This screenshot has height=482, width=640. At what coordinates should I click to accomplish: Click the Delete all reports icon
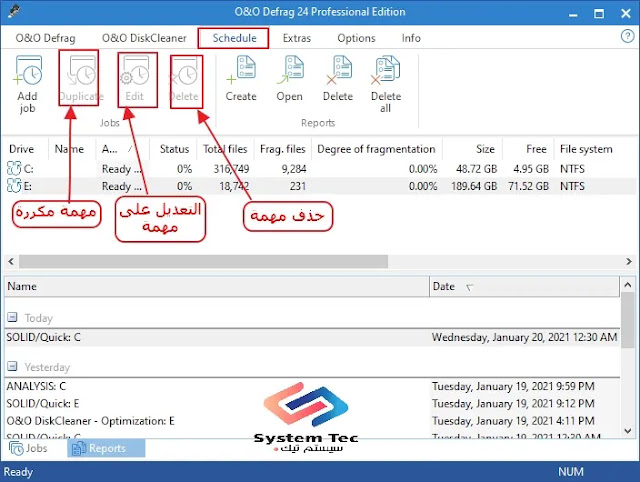coord(386,71)
